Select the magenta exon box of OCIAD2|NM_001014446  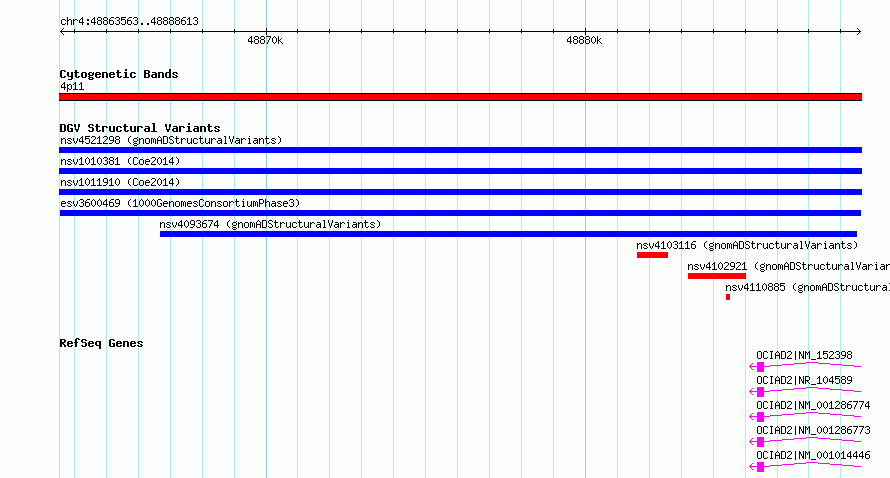coord(761,467)
